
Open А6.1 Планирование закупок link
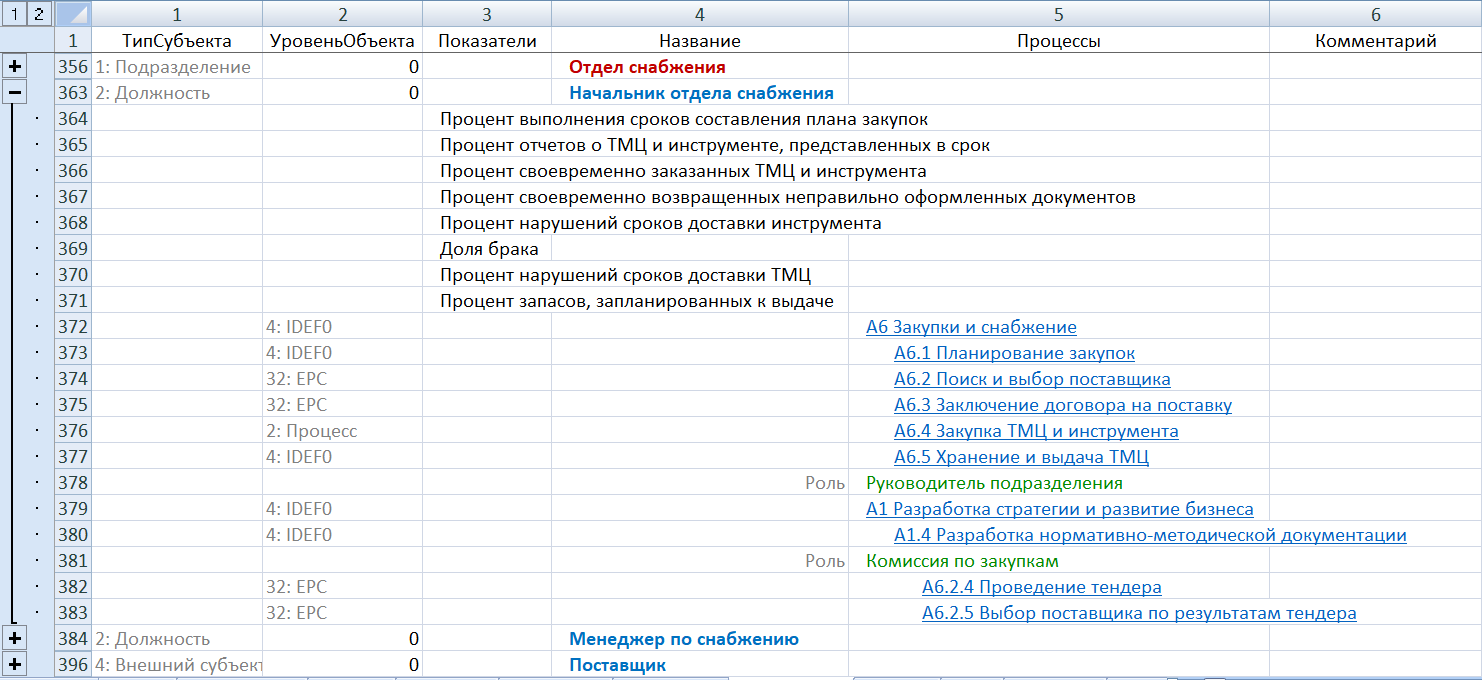1014,353
